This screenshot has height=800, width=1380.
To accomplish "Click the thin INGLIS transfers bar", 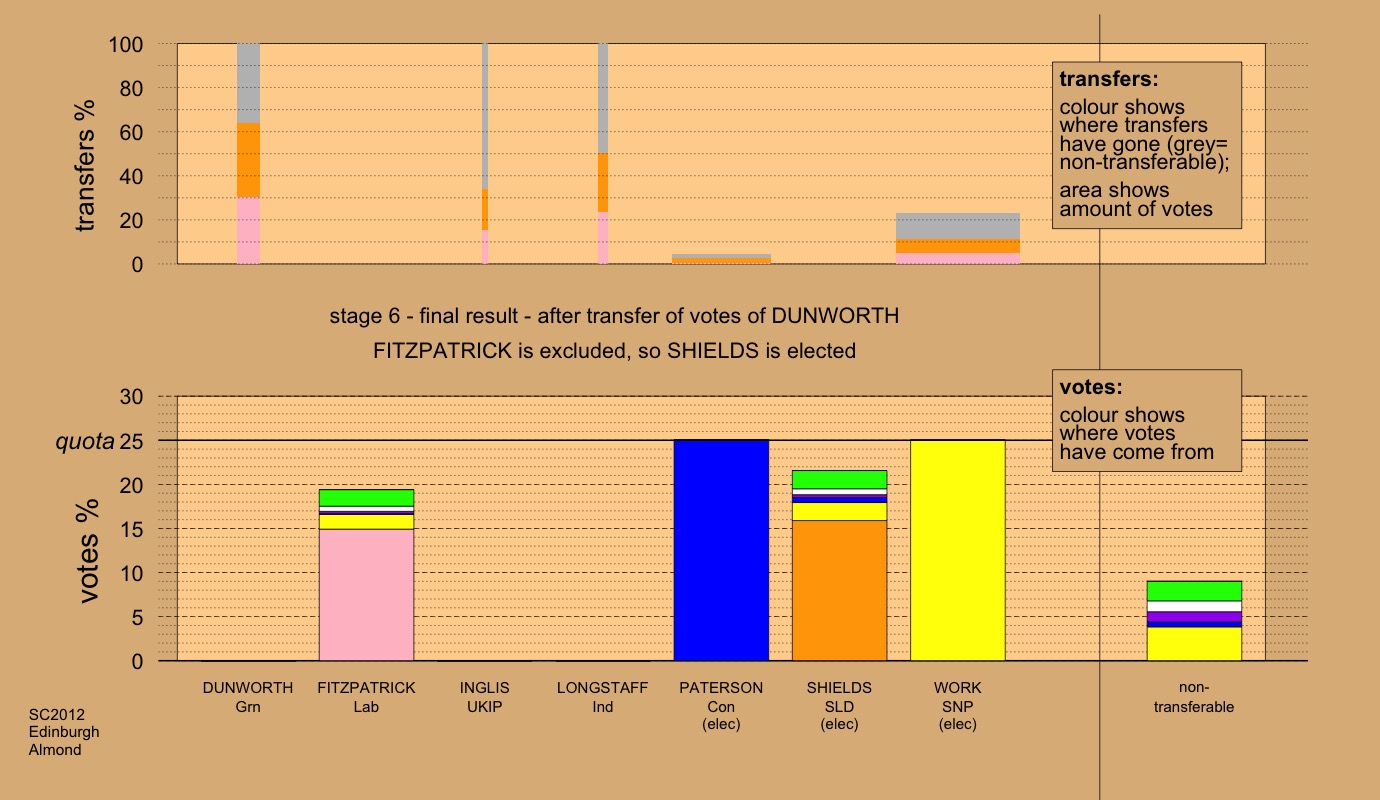I will [485, 150].
